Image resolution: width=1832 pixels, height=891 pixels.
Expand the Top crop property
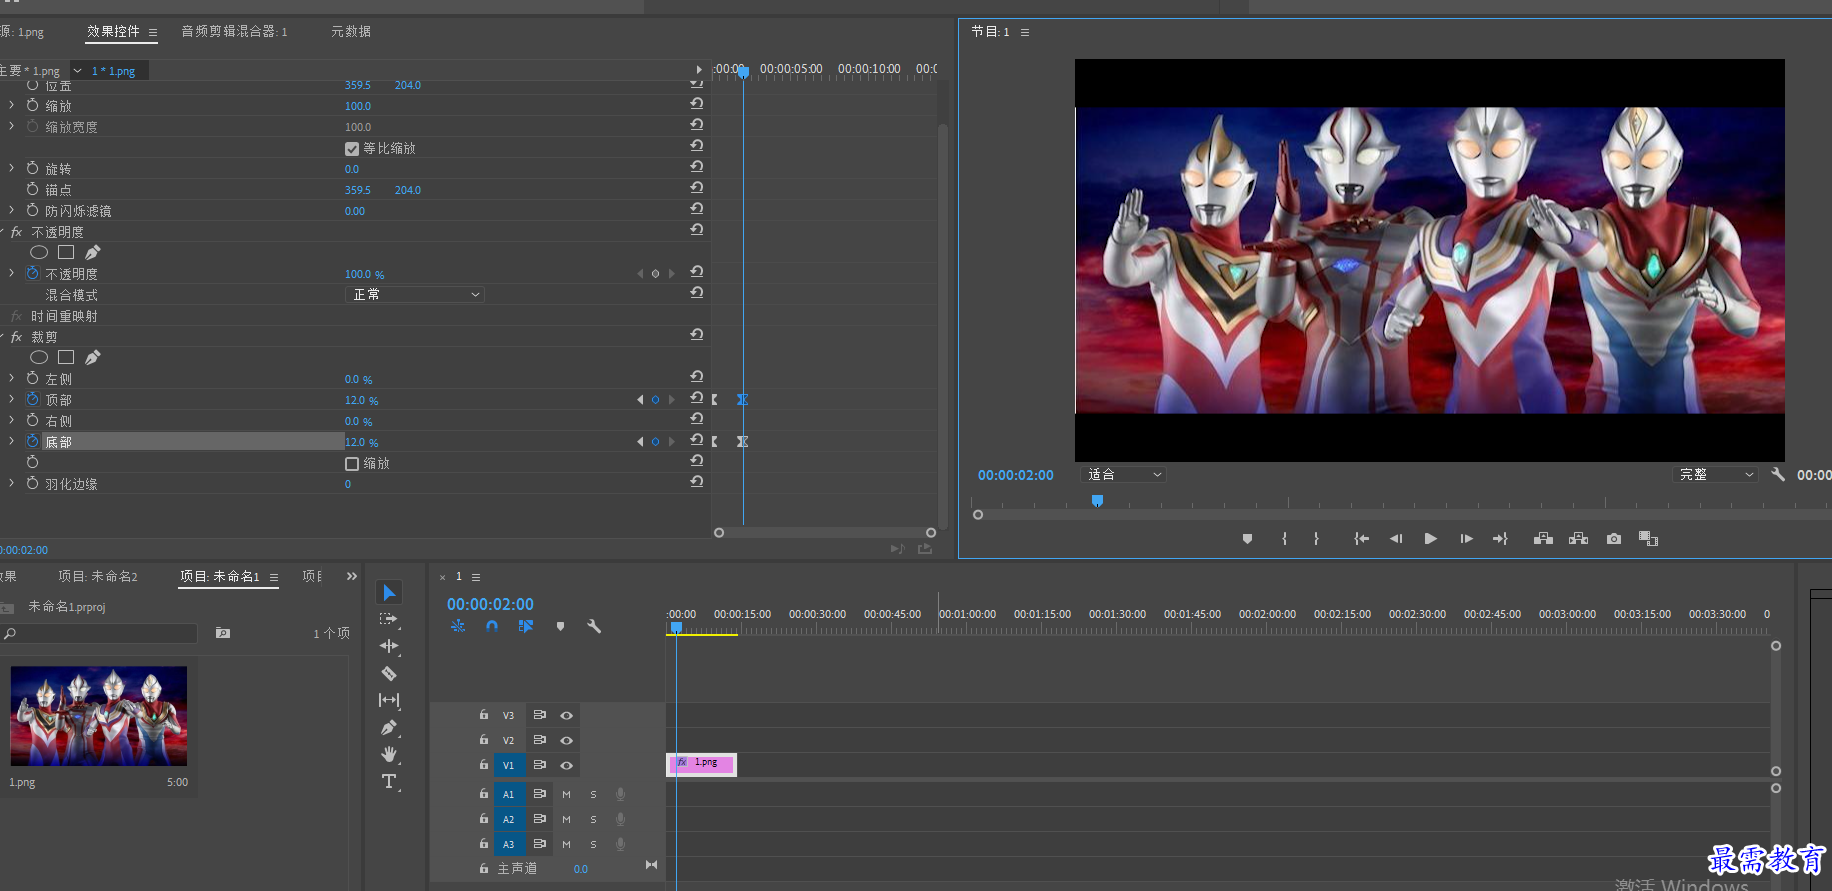[x=12, y=399]
